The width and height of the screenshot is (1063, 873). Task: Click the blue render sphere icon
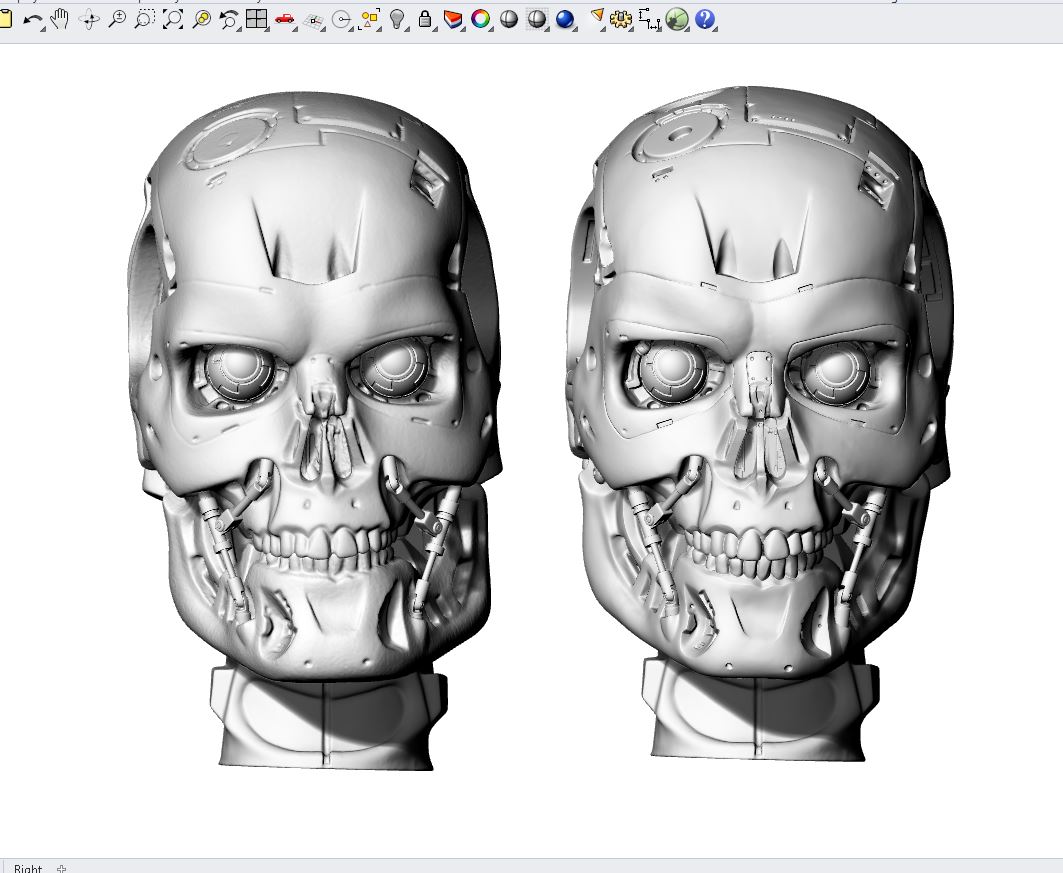[x=565, y=20]
